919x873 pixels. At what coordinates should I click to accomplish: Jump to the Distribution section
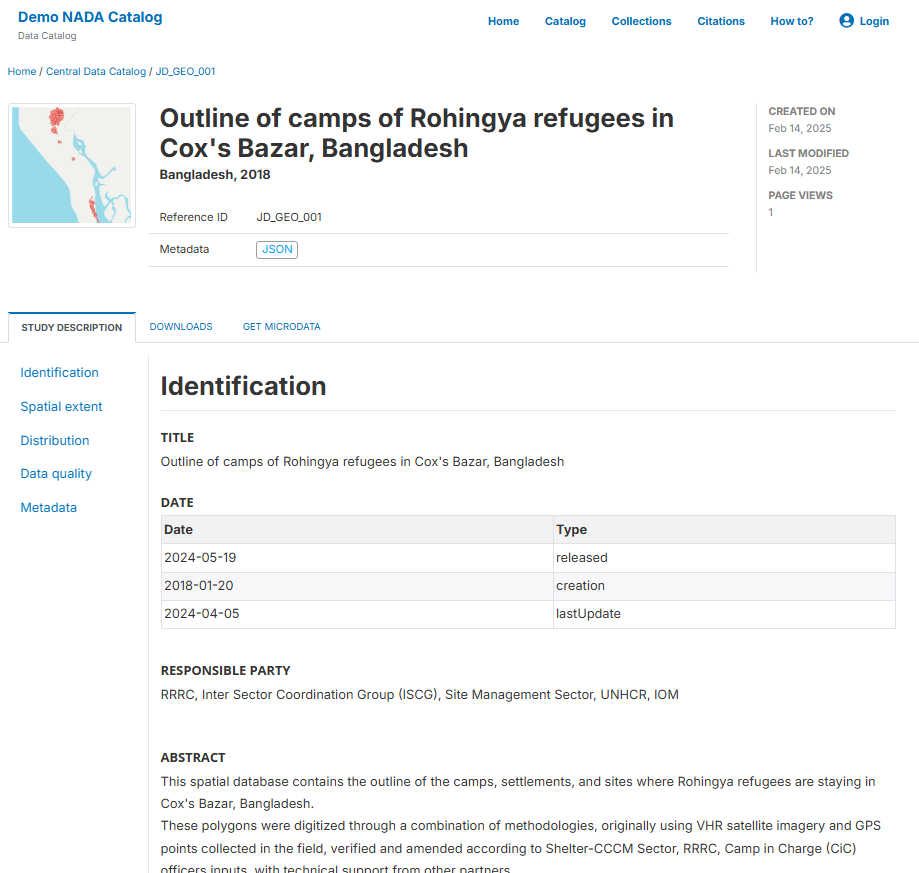pyautogui.click(x=55, y=441)
